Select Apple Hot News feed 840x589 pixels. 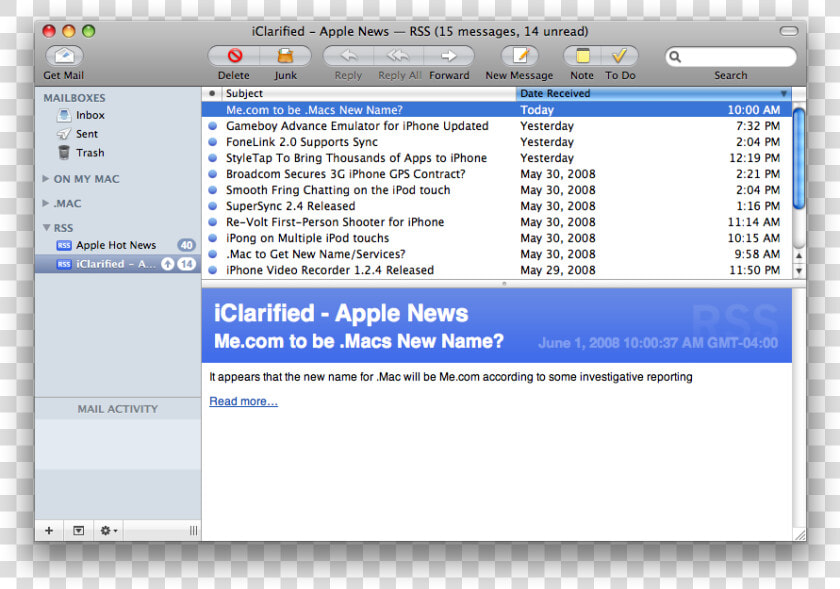pyautogui.click(x=118, y=245)
